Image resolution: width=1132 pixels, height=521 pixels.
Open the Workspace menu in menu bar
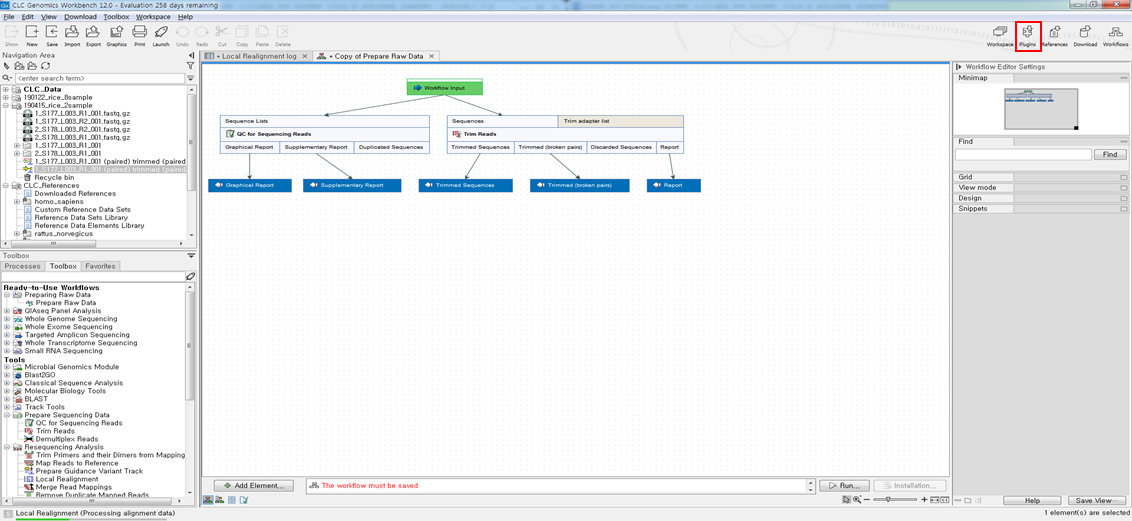(152, 16)
